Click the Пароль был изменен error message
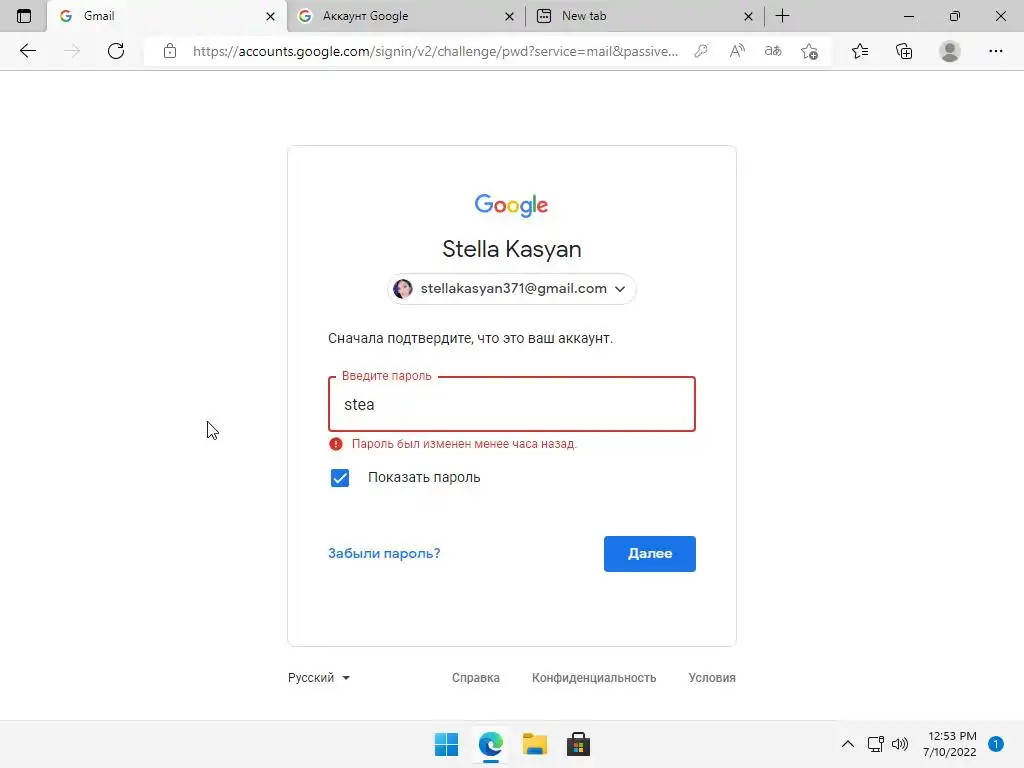The height and width of the screenshot is (768, 1024). pos(464,444)
